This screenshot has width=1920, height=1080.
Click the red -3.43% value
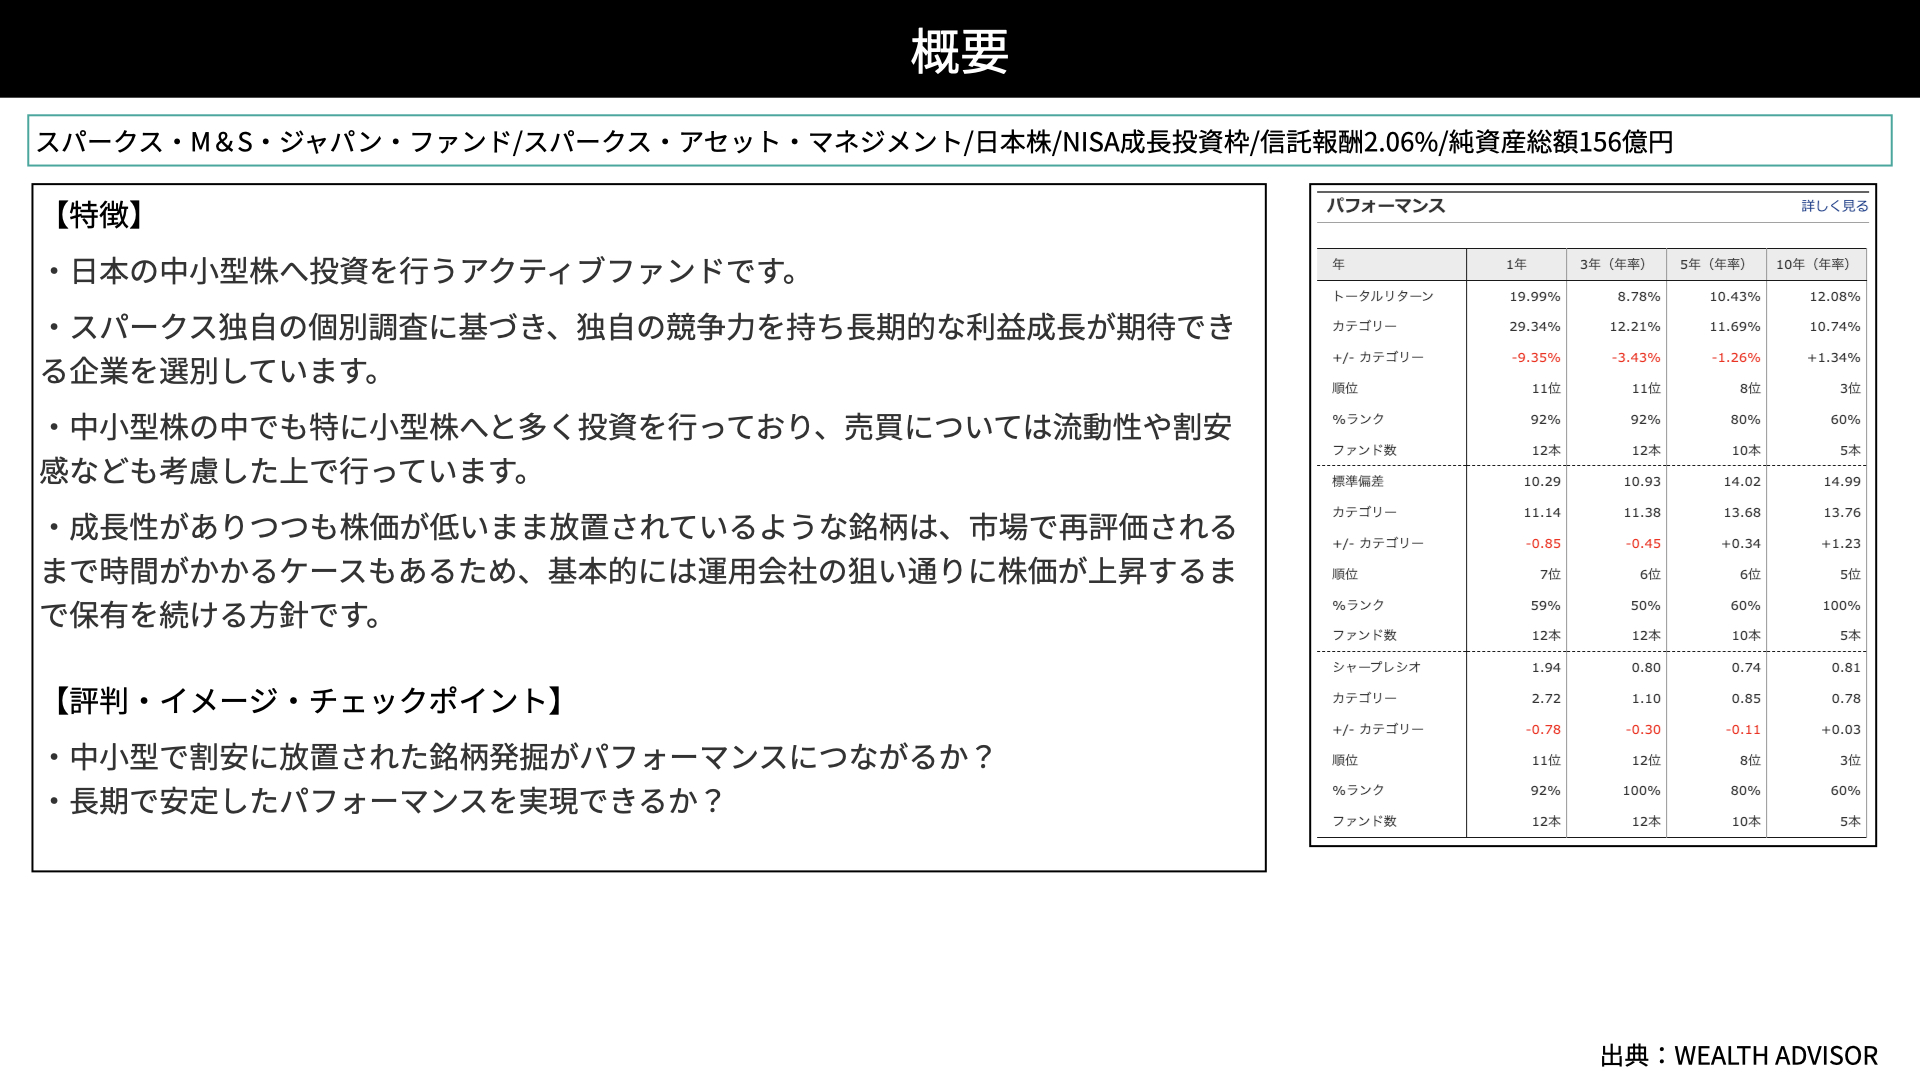click(1636, 358)
